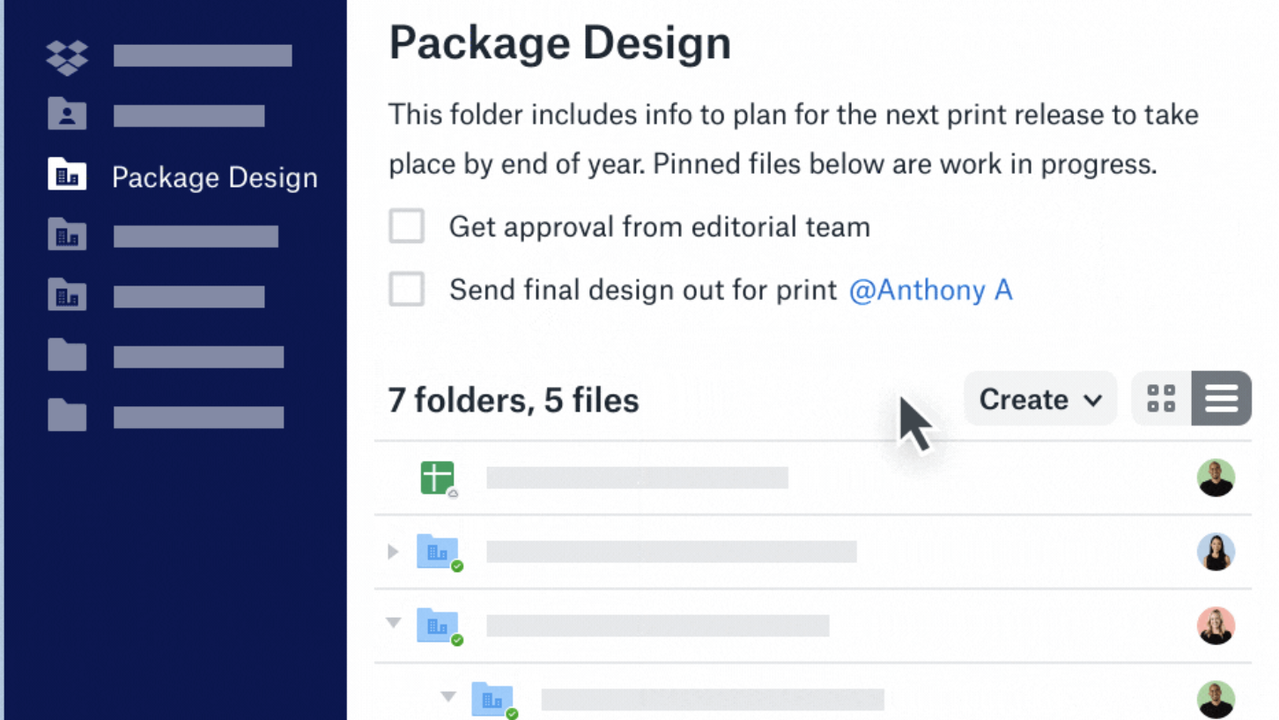Collapse the nested subfolder arrow
The image size is (1279, 720).
click(448, 696)
